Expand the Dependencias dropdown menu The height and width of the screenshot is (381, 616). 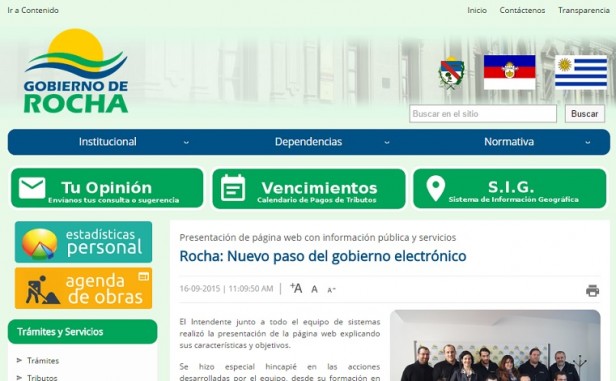point(308,142)
